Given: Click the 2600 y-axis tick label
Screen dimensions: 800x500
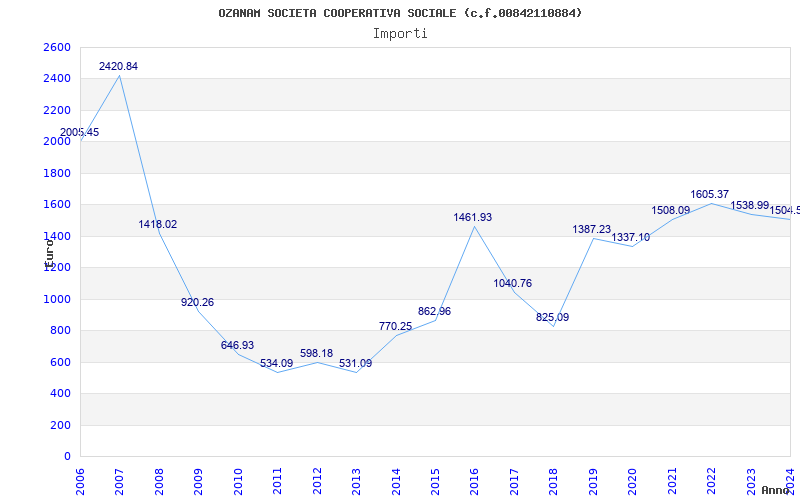Looking at the screenshot, I should click(x=57, y=47).
